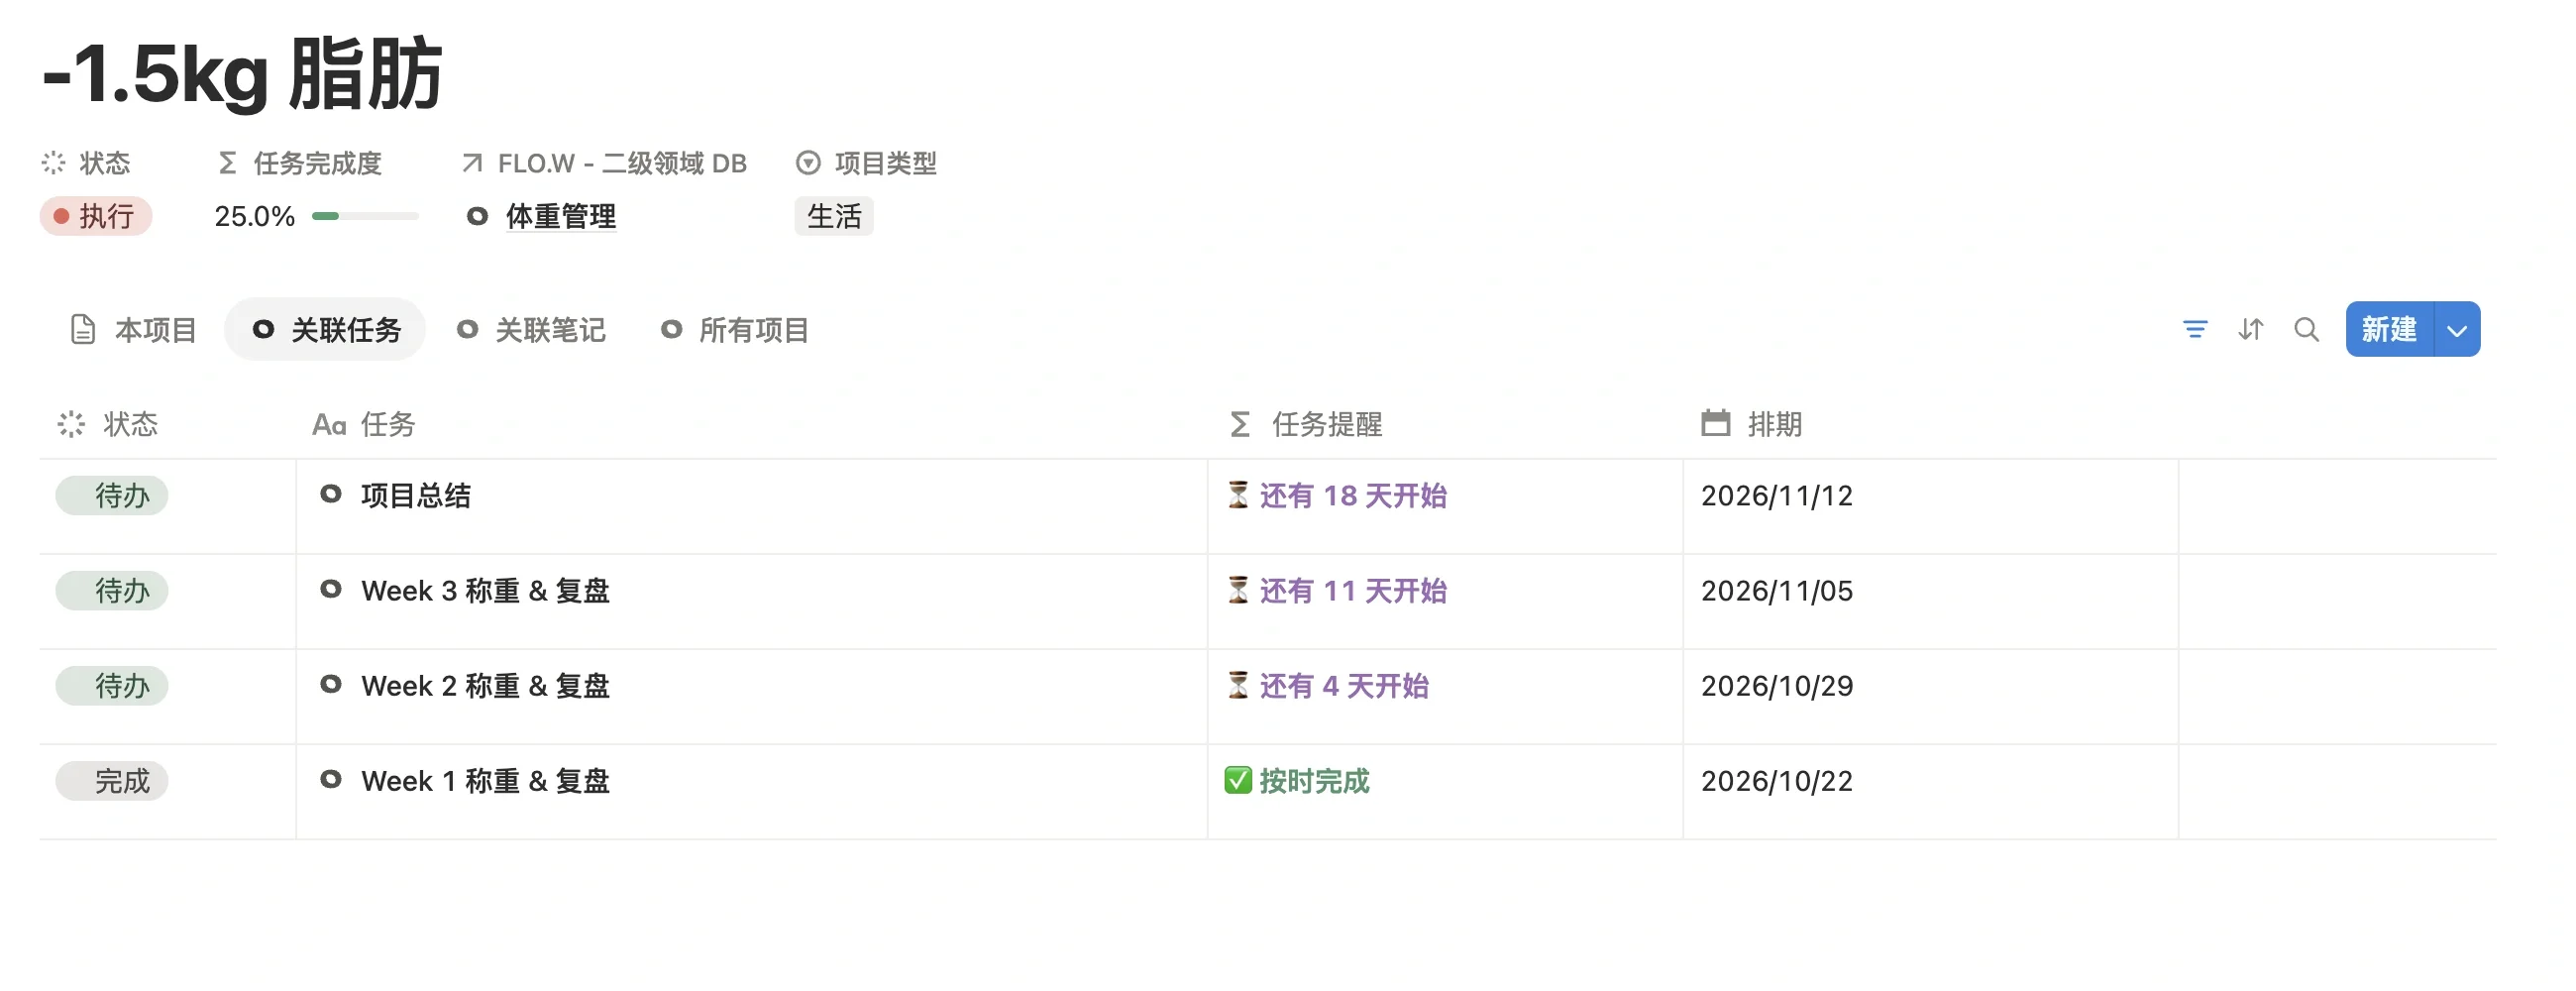Image resolution: width=2576 pixels, height=991 pixels.
Task: Click the 25.0% progress bar
Action: click(x=365, y=216)
